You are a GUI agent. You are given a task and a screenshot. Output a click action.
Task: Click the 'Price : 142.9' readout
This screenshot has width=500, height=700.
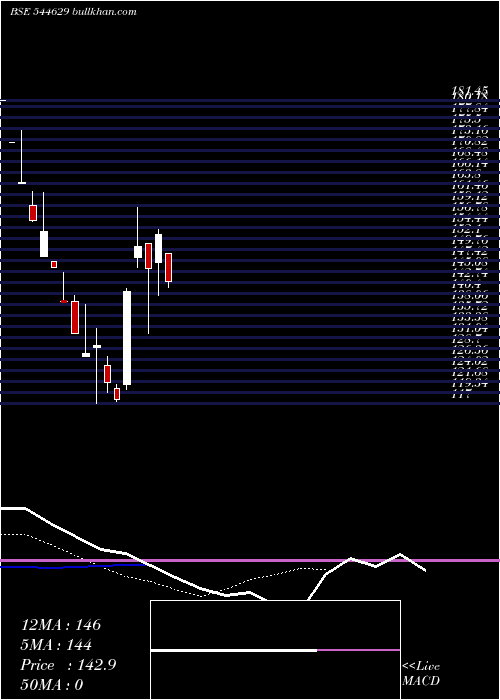point(68,665)
